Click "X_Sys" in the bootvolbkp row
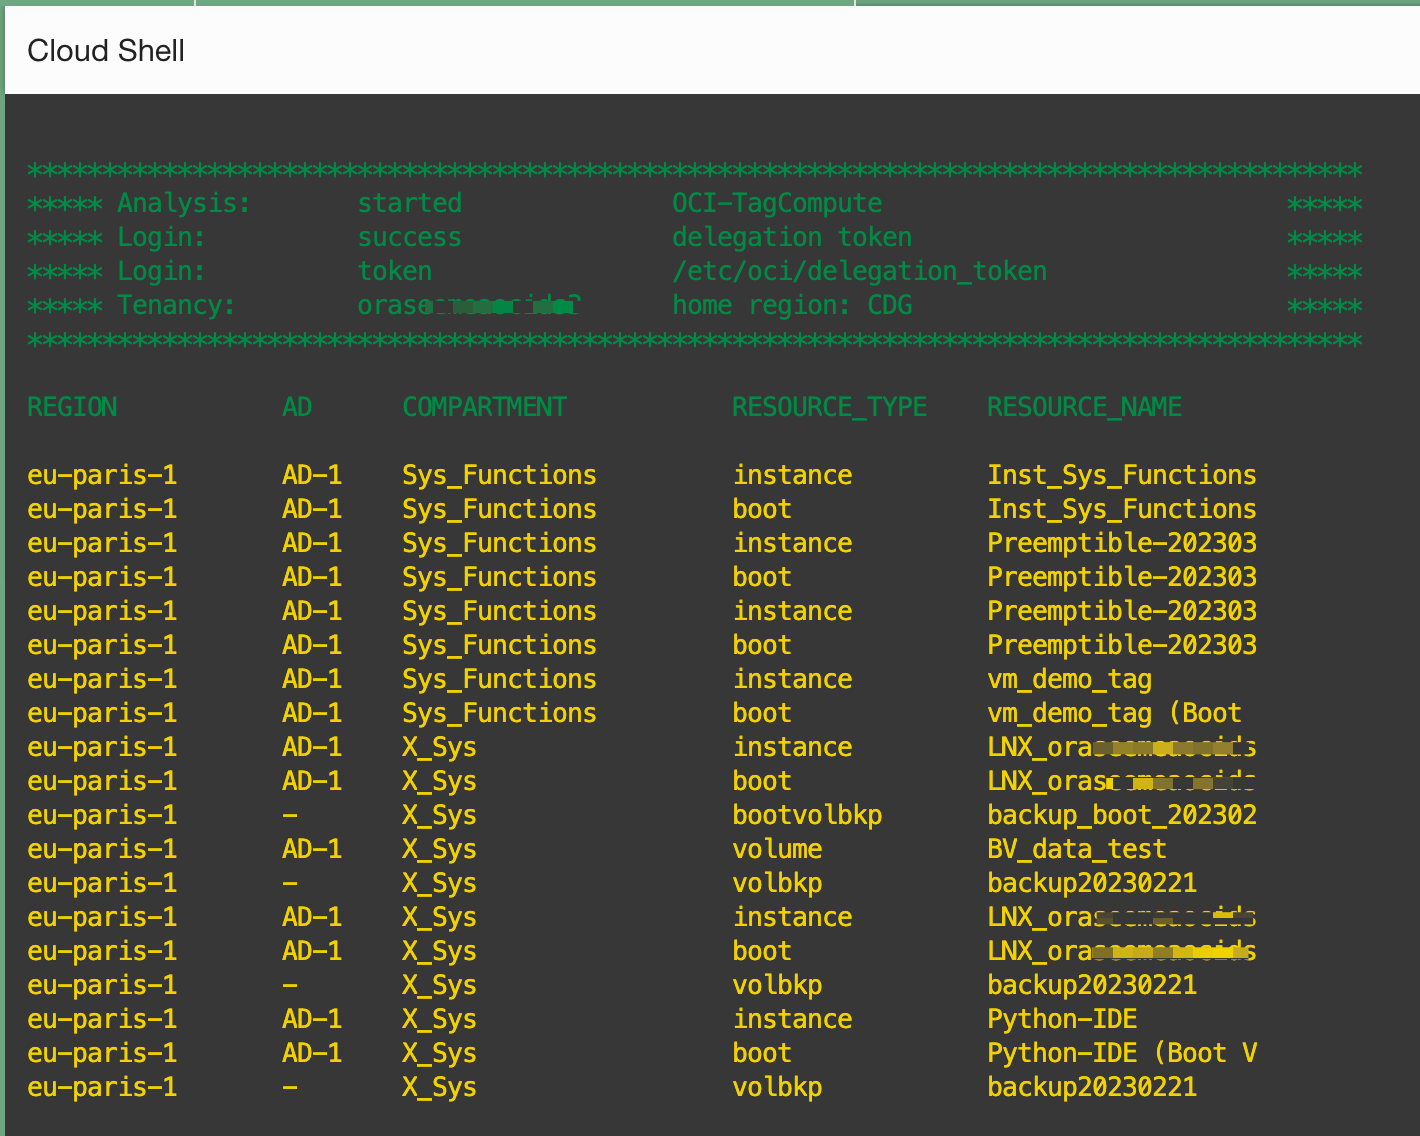1420x1136 pixels. point(439,815)
